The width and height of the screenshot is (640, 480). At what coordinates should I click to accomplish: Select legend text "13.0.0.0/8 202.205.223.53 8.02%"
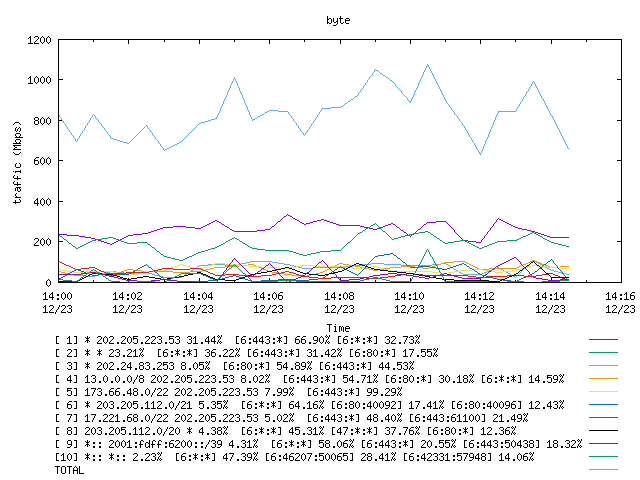click(177, 379)
